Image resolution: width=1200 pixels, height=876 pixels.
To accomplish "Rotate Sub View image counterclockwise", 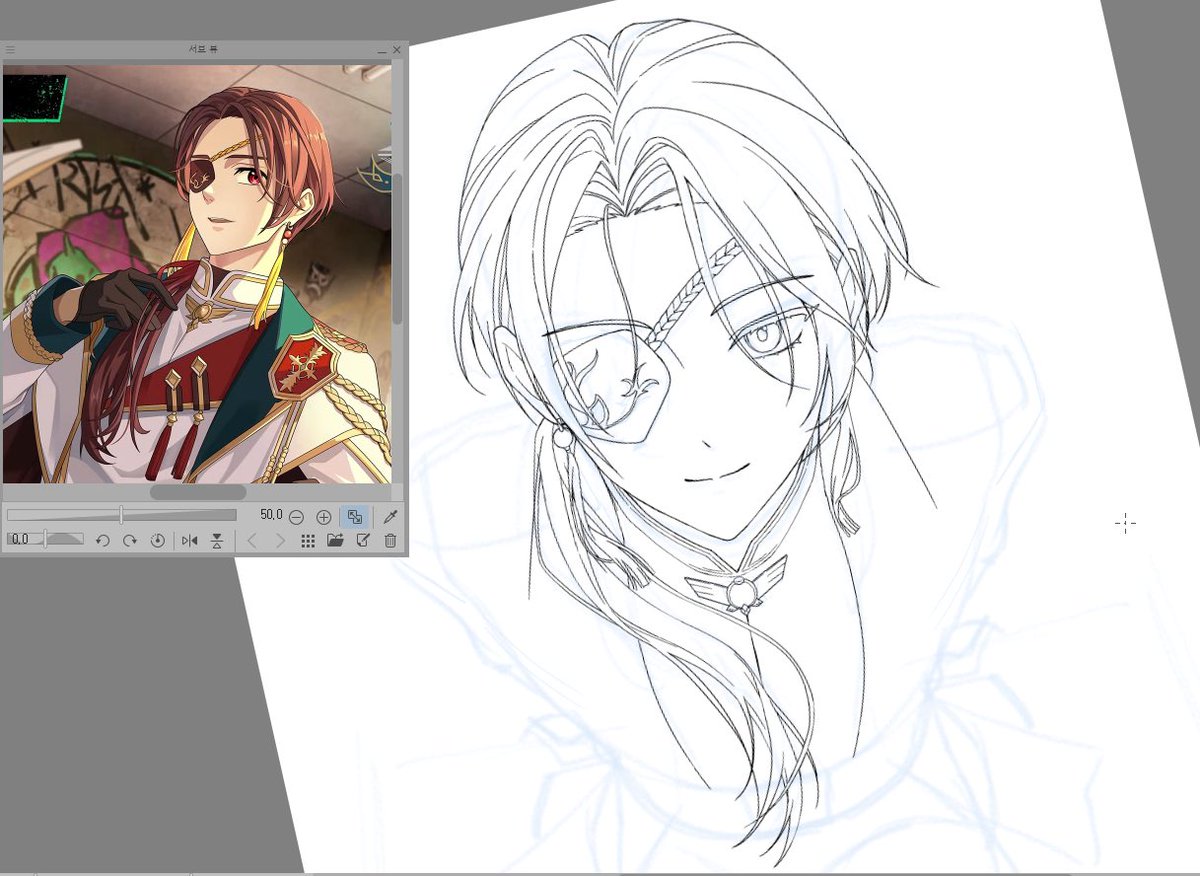I will (102, 541).
